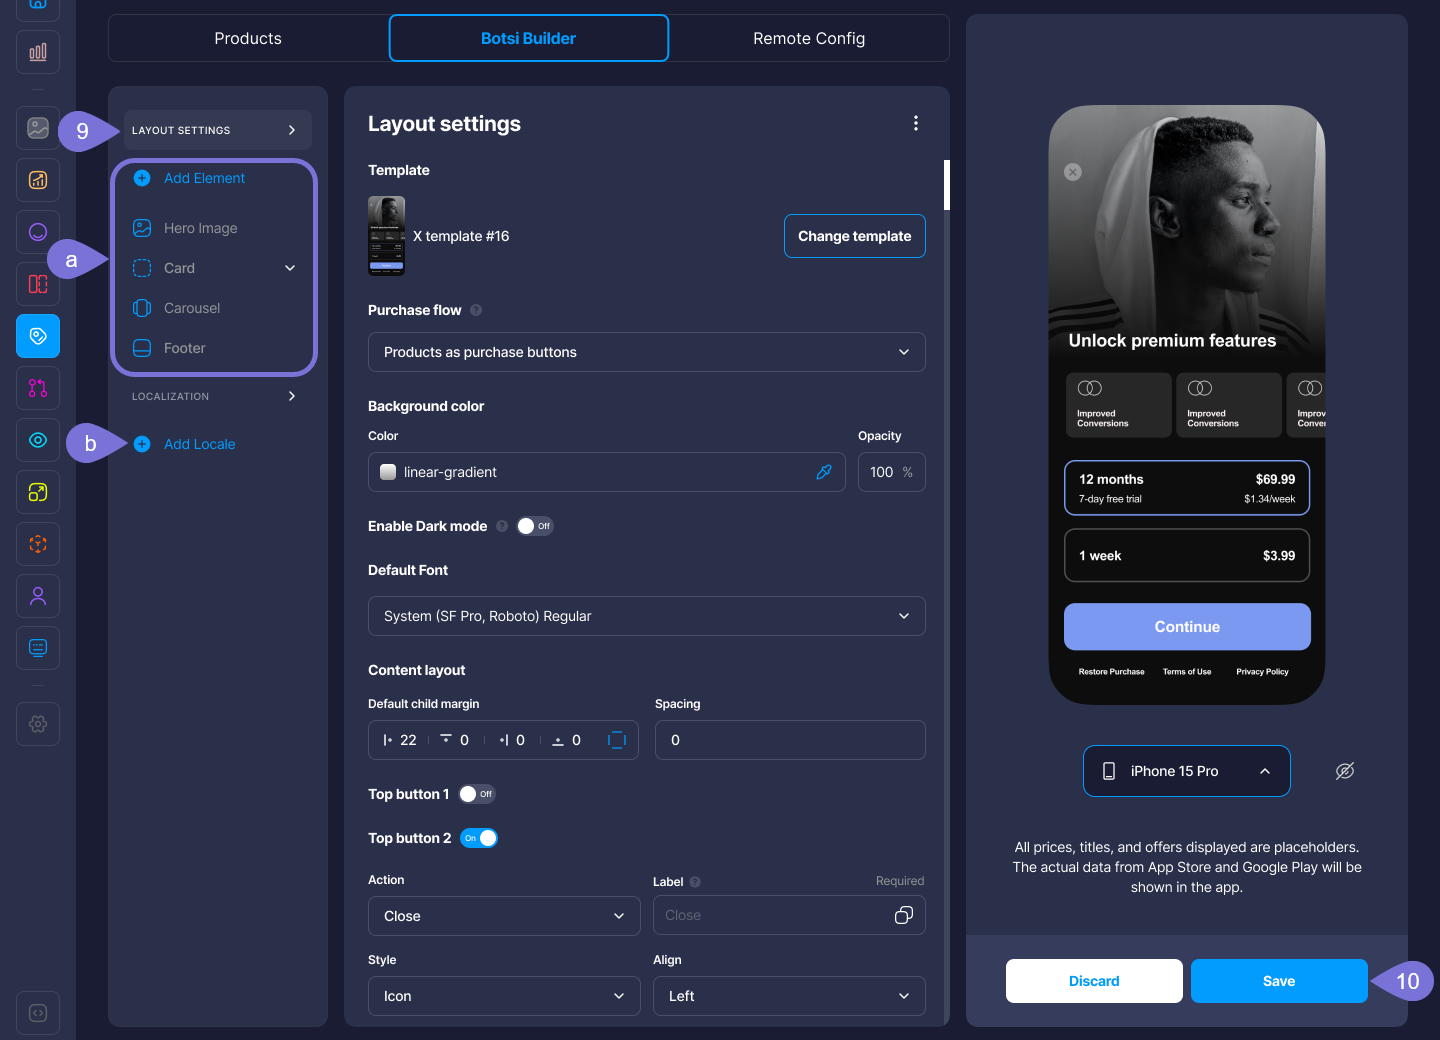Open the iPhone 15 Pro device selector
1440x1040 pixels.
[1186, 771]
